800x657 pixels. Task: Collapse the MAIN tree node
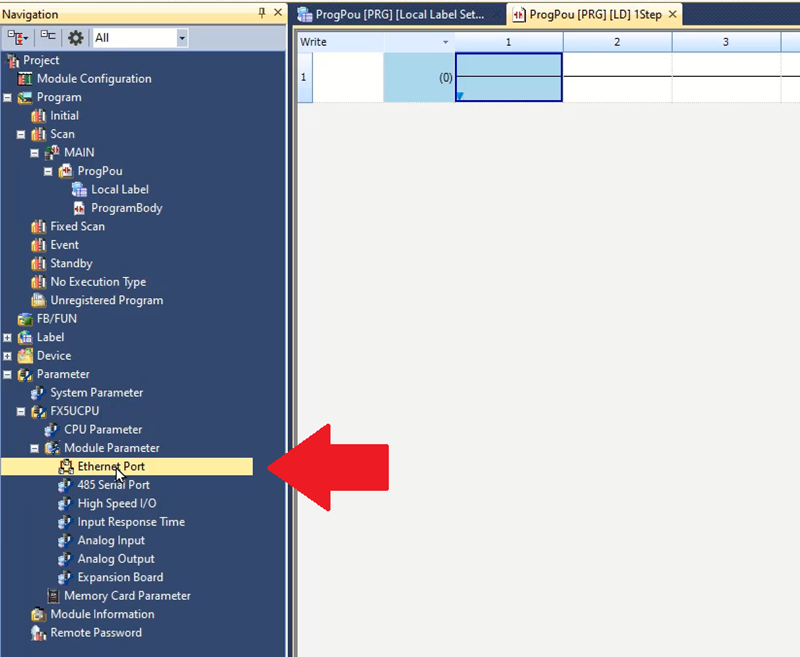[x=34, y=153]
